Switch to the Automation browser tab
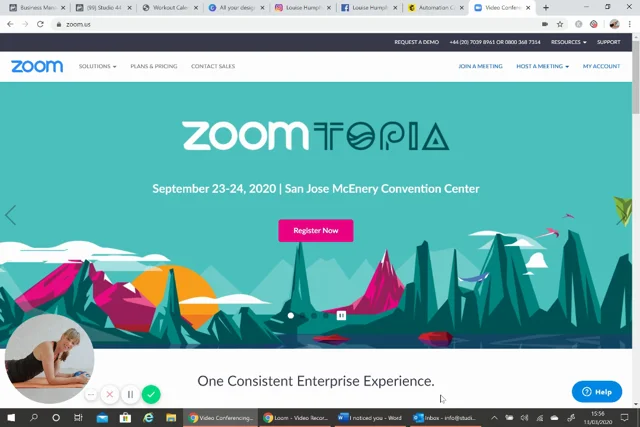 pyautogui.click(x=436, y=8)
